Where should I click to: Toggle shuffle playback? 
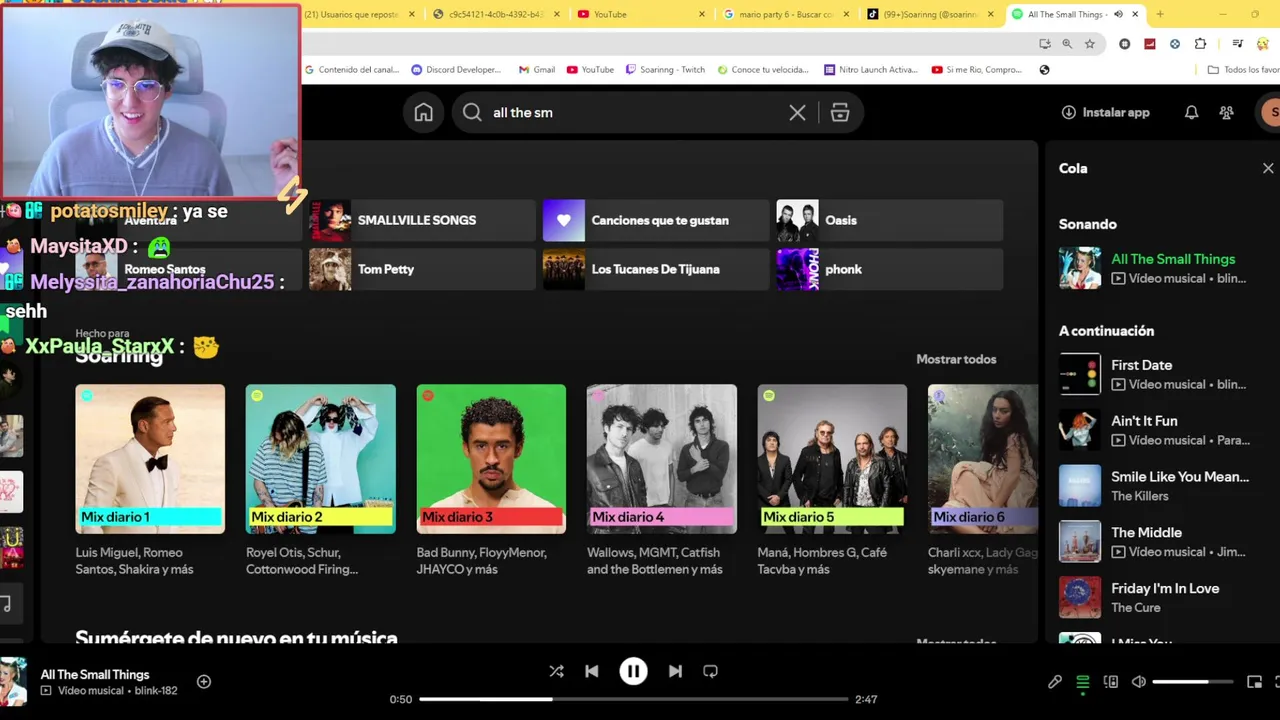[556, 672]
